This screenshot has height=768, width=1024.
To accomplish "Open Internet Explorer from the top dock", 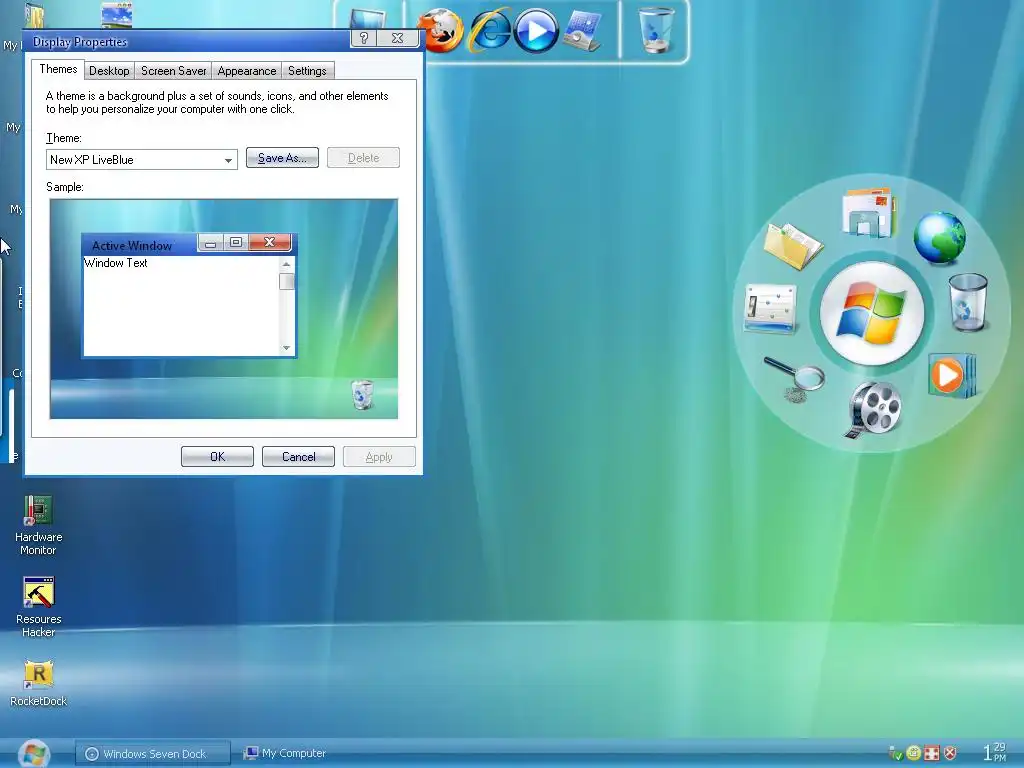I will pos(490,29).
